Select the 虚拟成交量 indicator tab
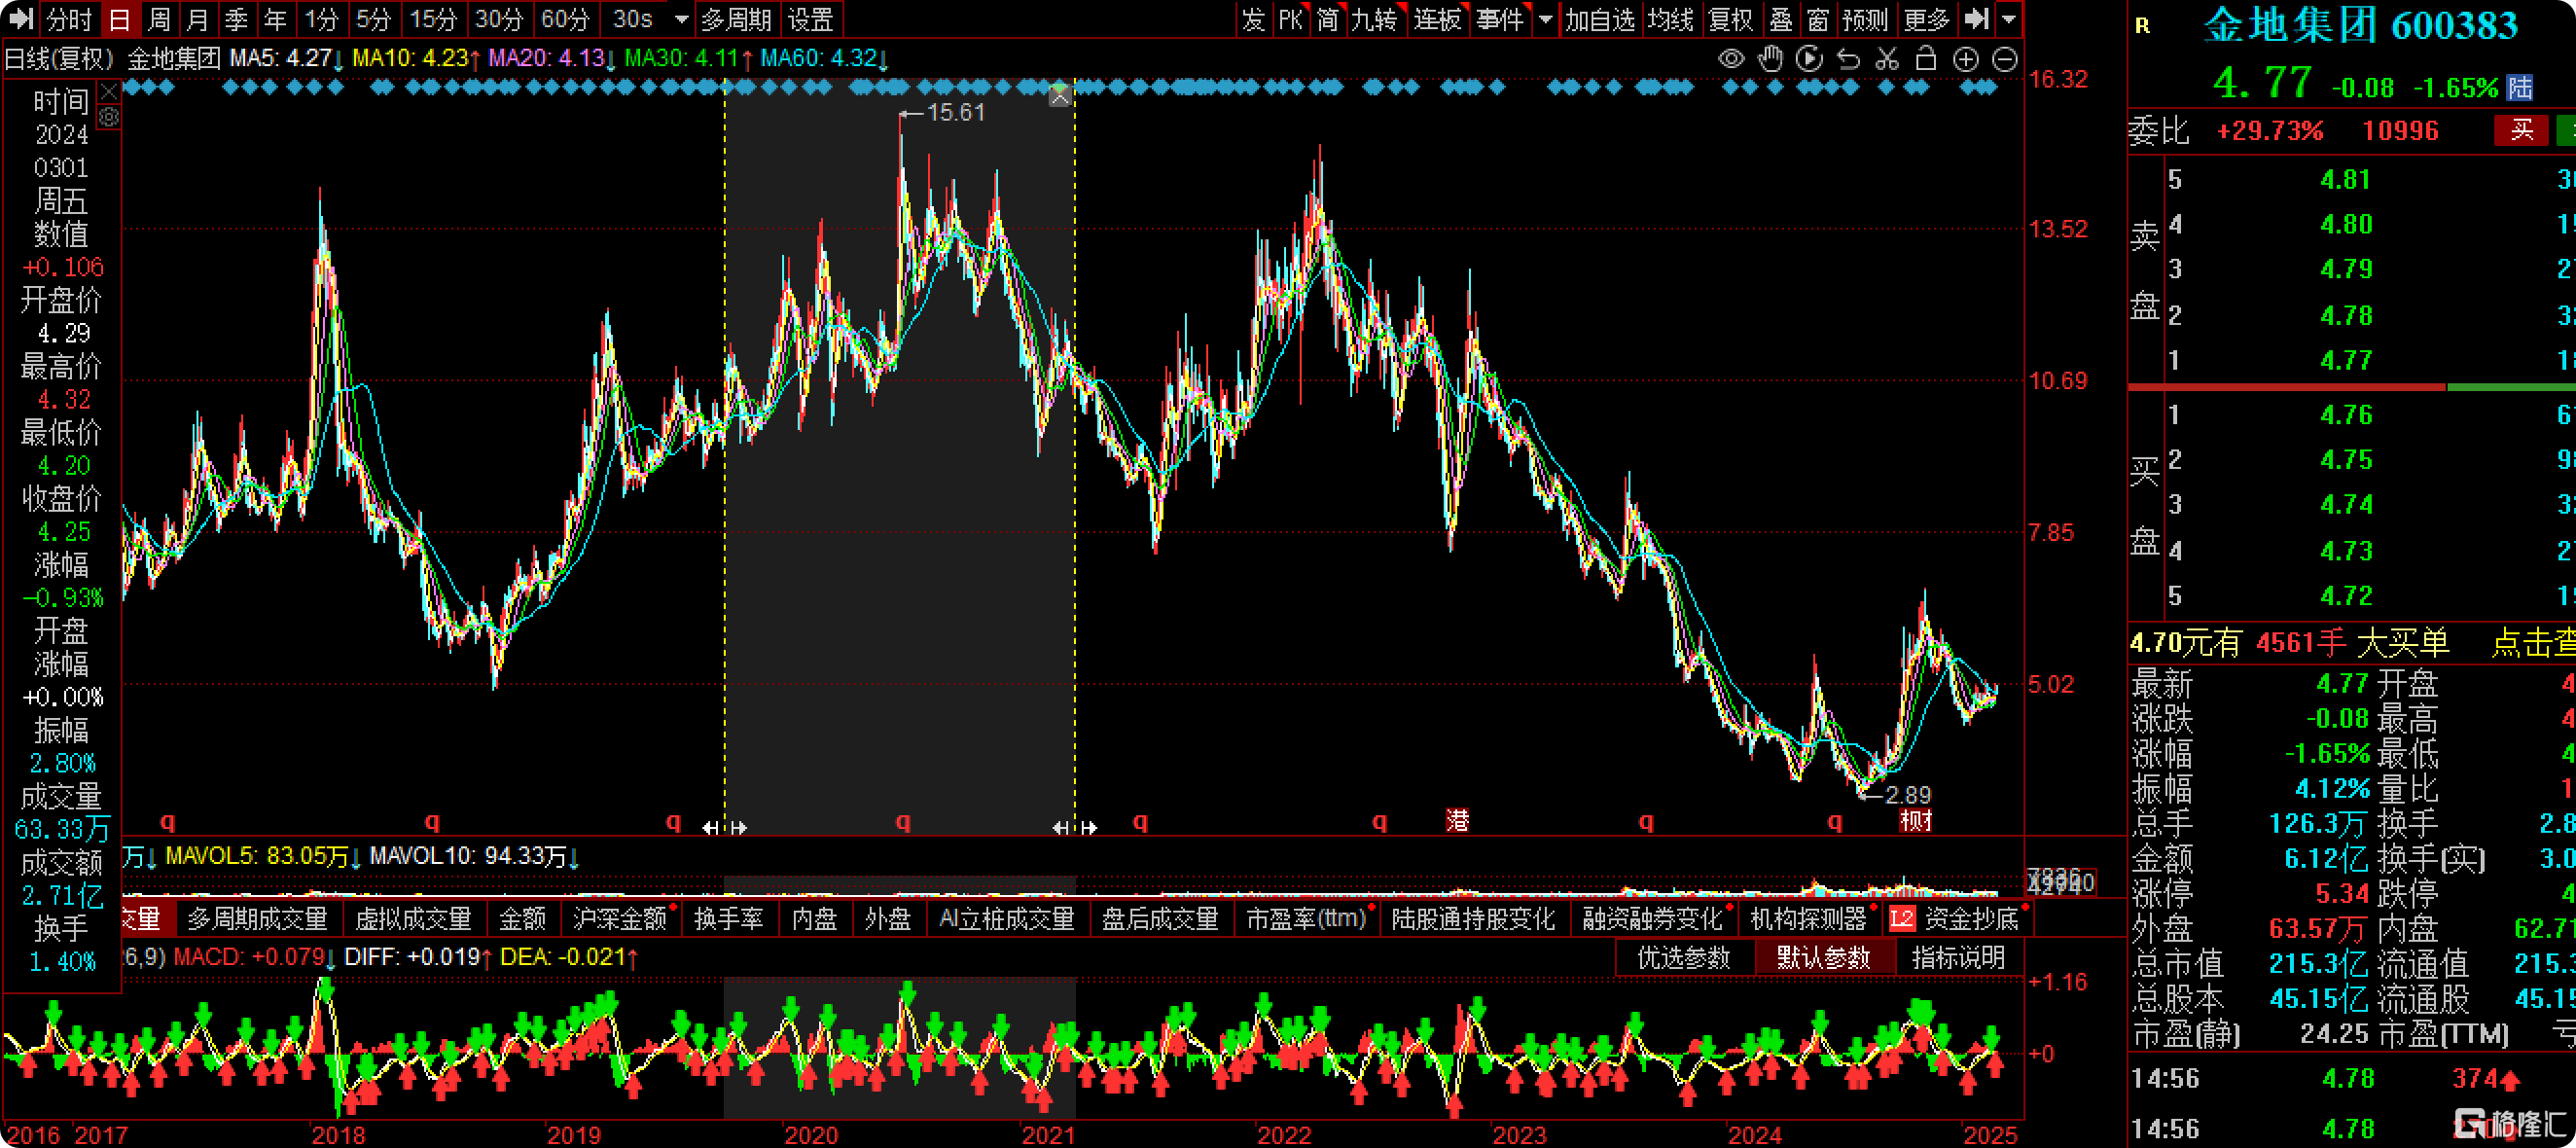Image resolution: width=2576 pixels, height=1148 pixels. (x=413, y=918)
